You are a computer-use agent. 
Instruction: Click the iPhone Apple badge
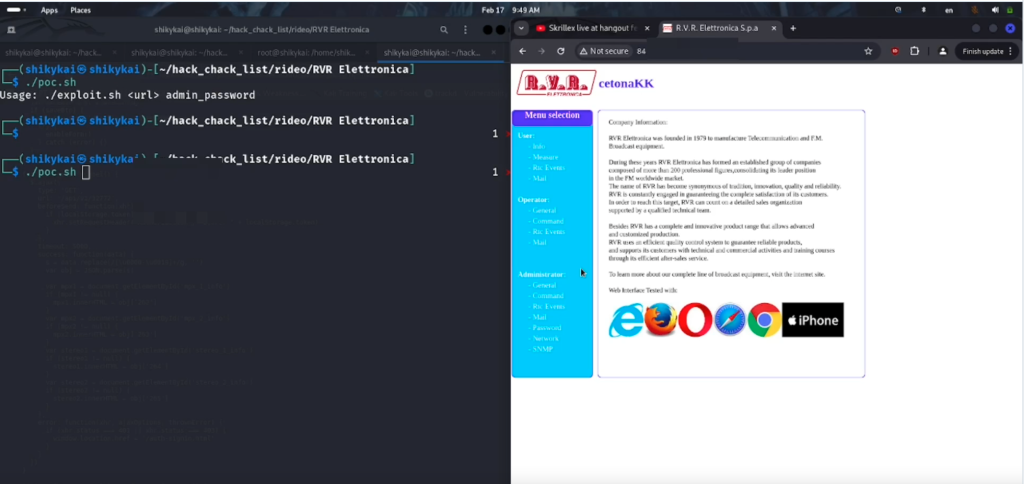pyautogui.click(x=812, y=320)
